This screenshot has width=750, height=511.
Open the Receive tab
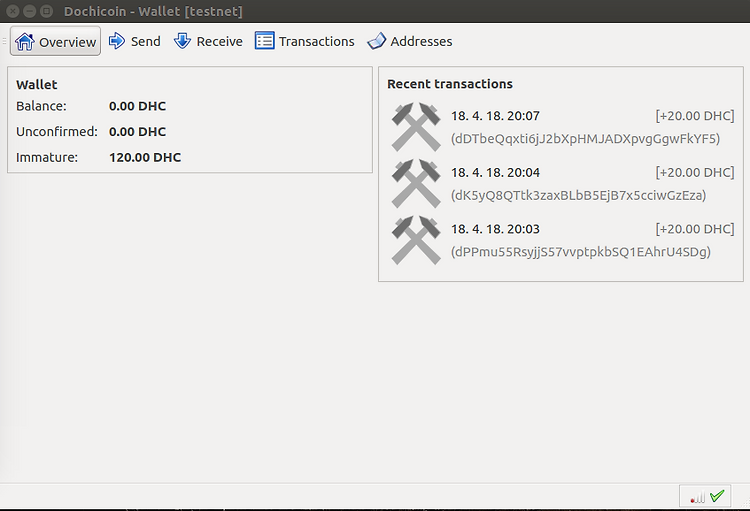pyautogui.click(x=208, y=41)
